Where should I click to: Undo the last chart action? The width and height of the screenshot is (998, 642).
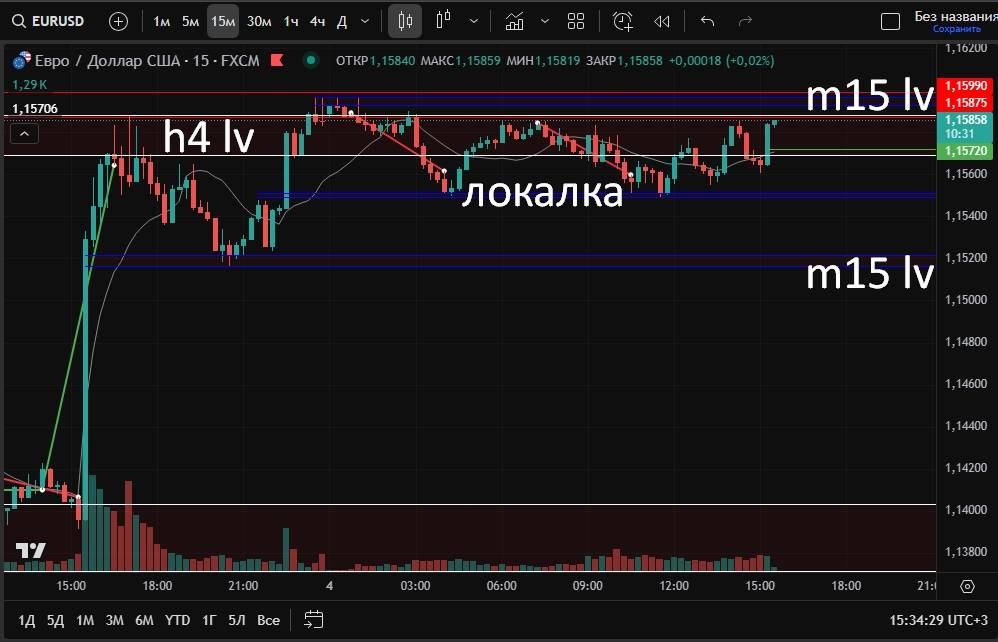pyautogui.click(x=708, y=21)
